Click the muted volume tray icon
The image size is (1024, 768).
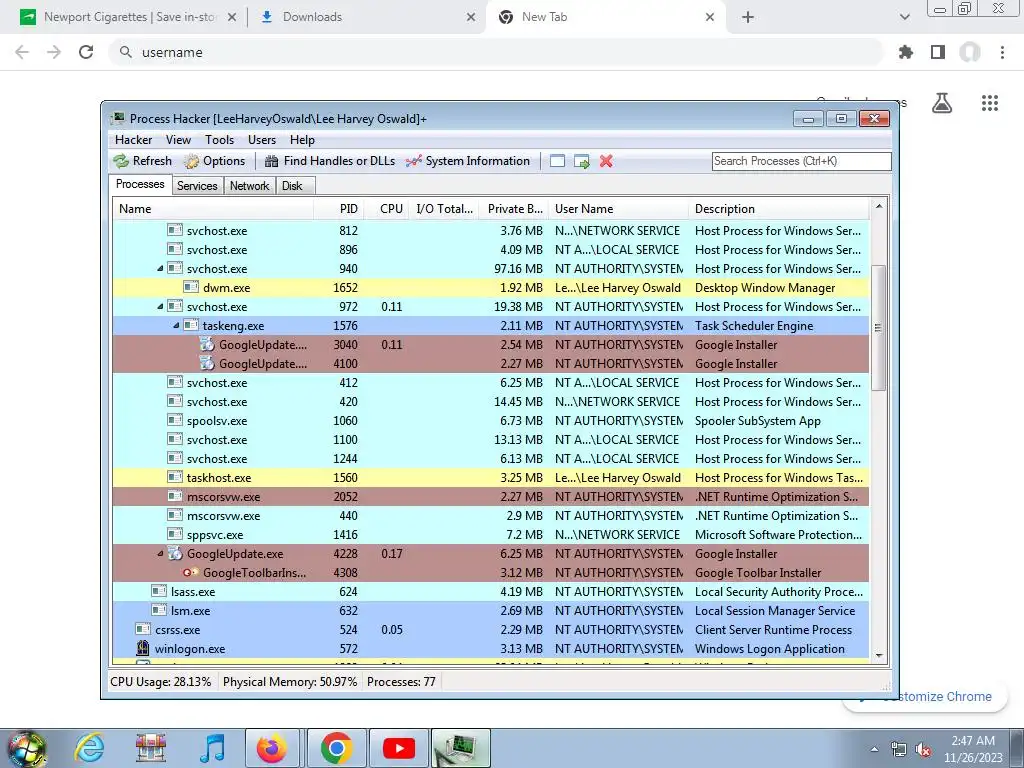[923, 750]
